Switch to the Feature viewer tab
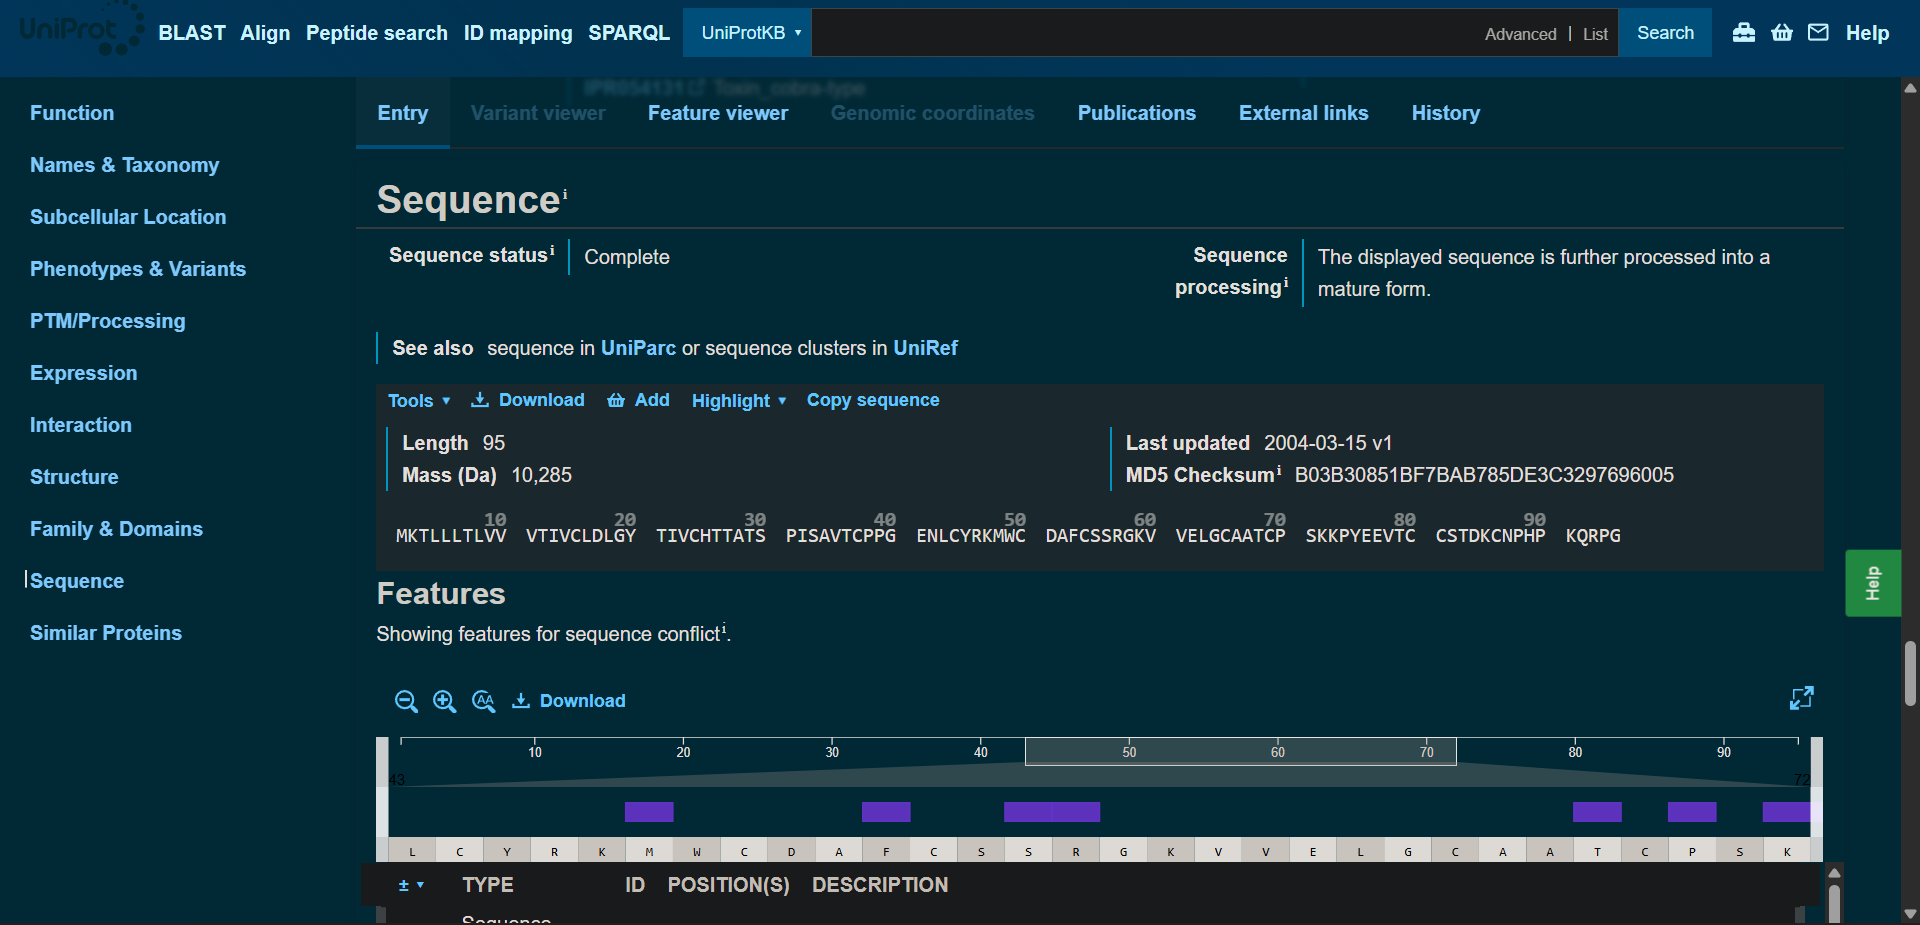 717,113
